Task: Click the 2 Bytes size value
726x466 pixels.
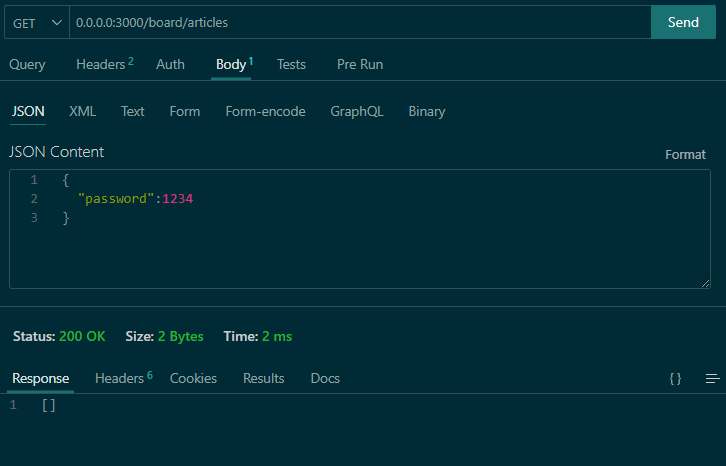Action: click(181, 336)
